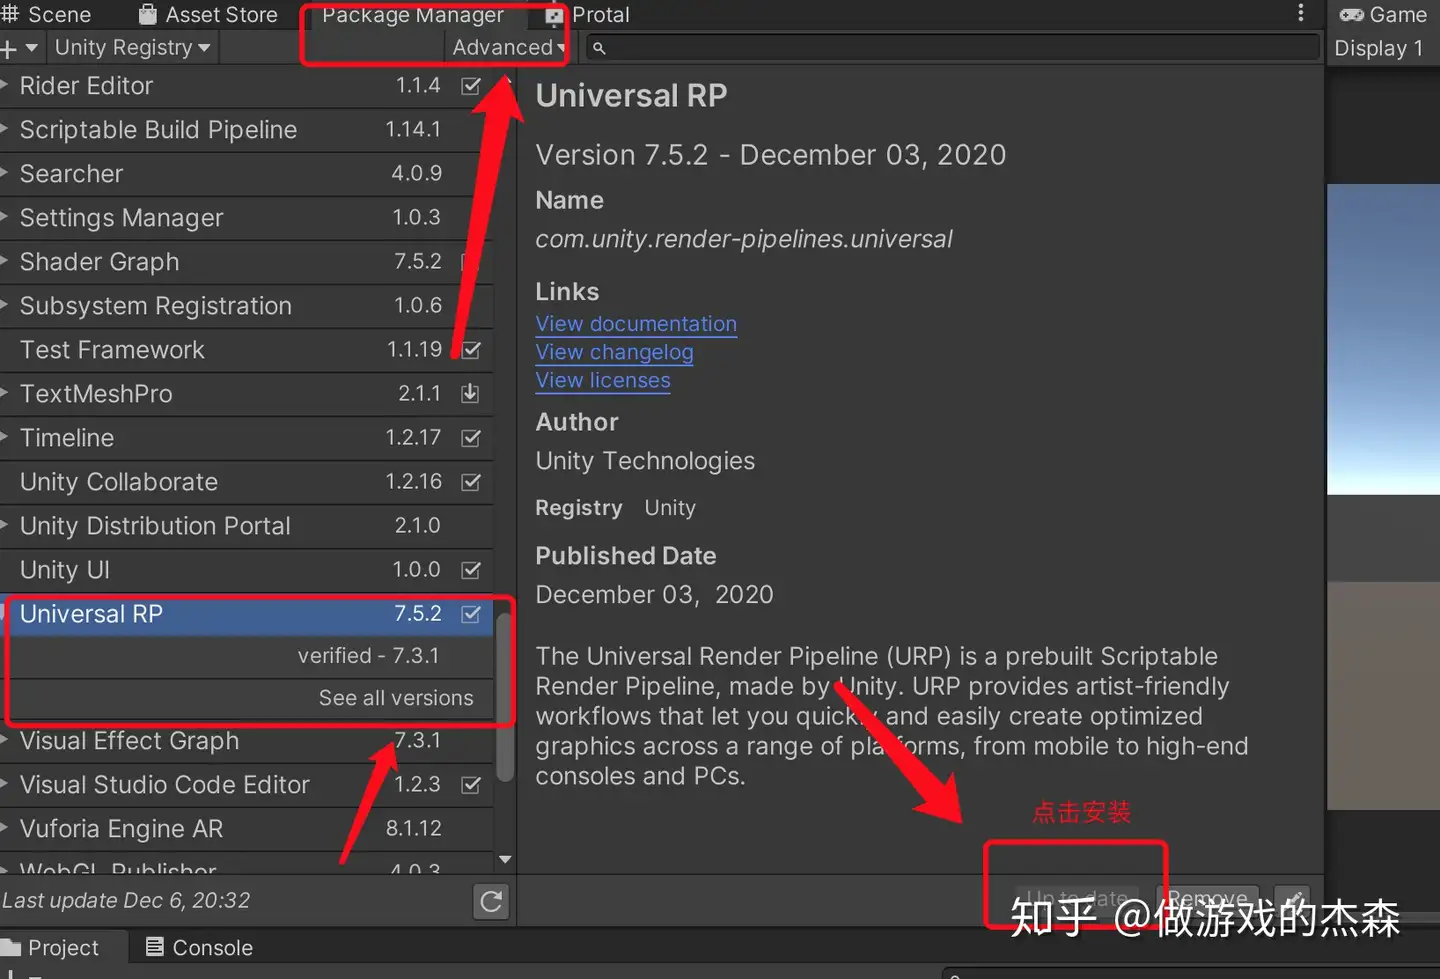Open the View licenses link
This screenshot has width=1440, height=979.
click(x=603, y=380)
